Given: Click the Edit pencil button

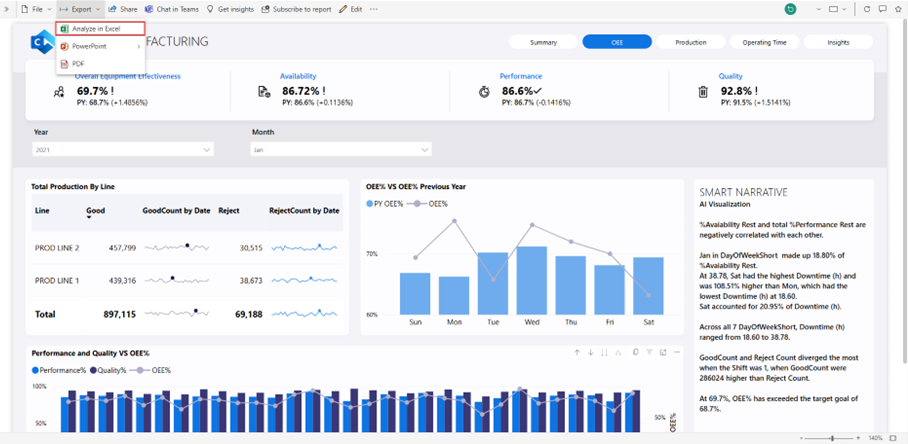Looking at the screenshot, I should [350, 9].
